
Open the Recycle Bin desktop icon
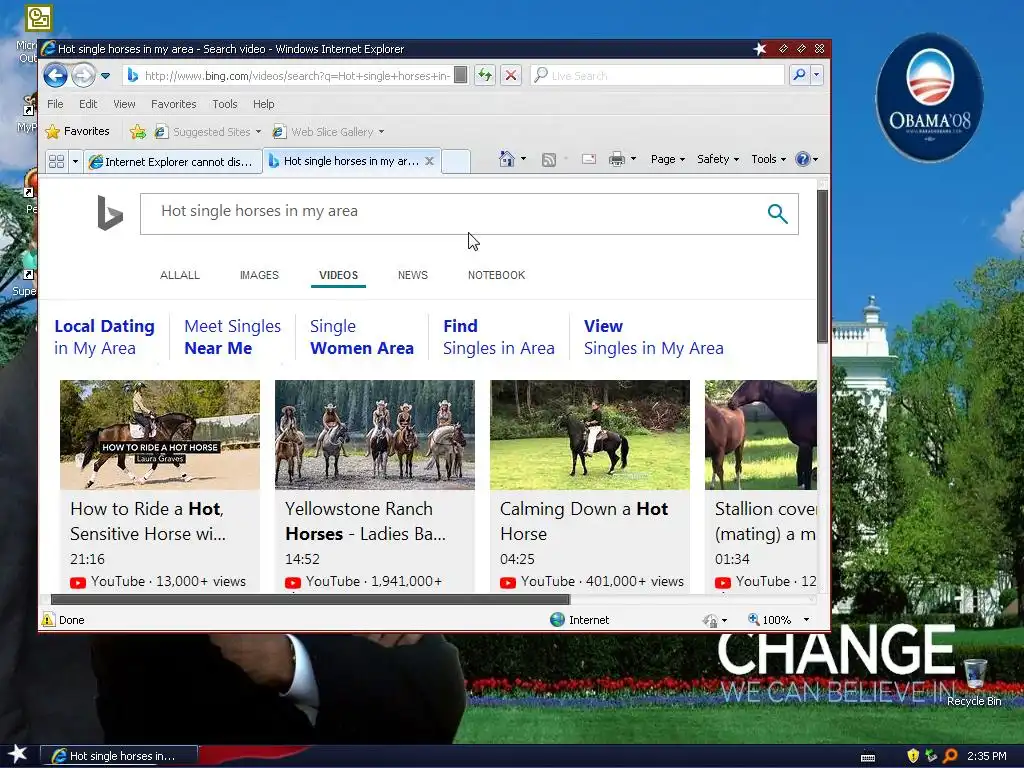pos(974,682)
